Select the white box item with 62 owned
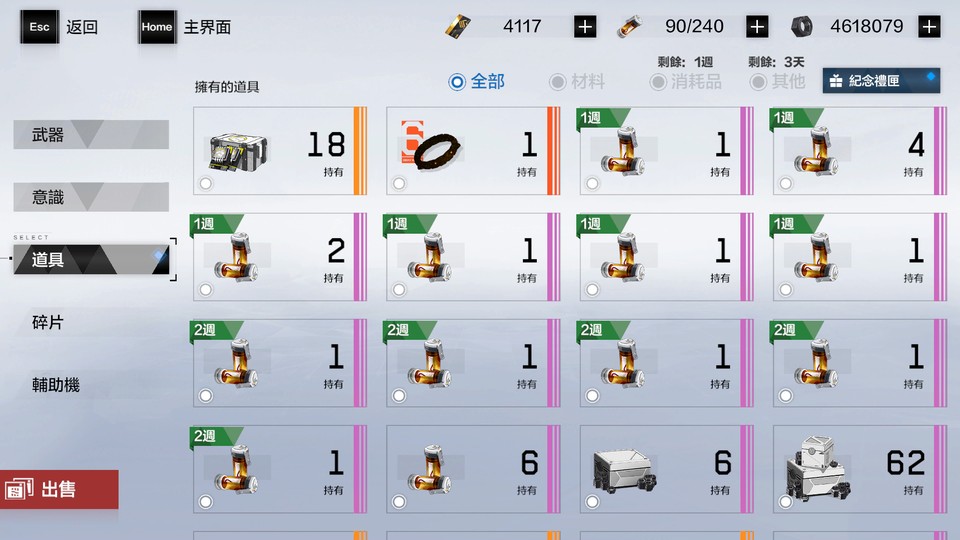The image size is (960, 540). (x=860, y=469)
